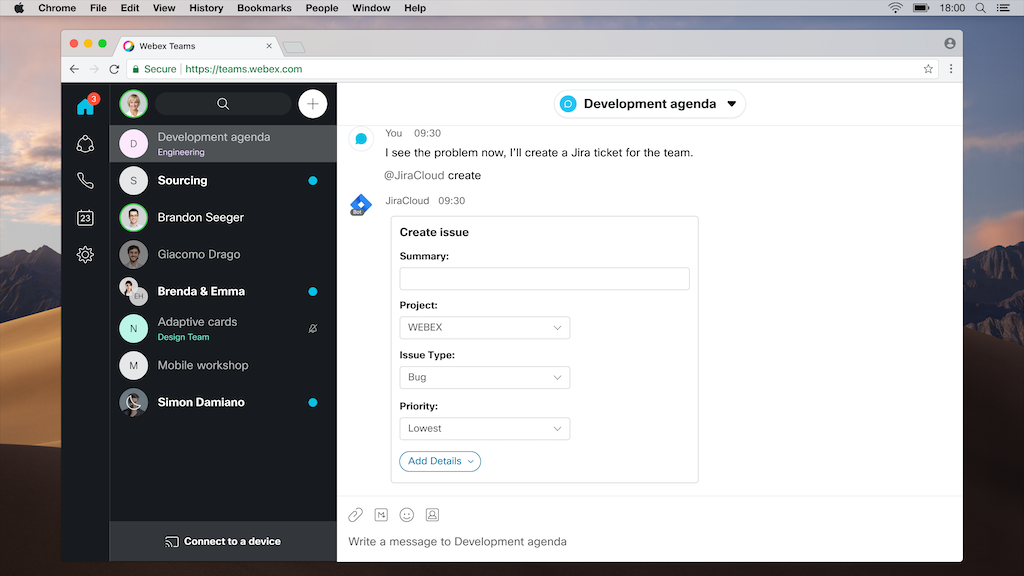This screenshot has width=1024, height=576.
Task: Open the Issue Type Bug dropdown
Action: click(485, 377)
